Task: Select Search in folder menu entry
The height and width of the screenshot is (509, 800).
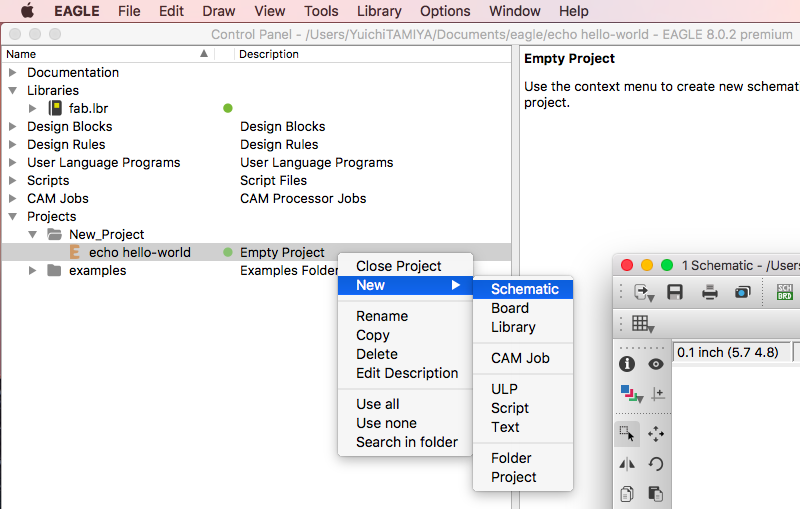Action: 406,442
